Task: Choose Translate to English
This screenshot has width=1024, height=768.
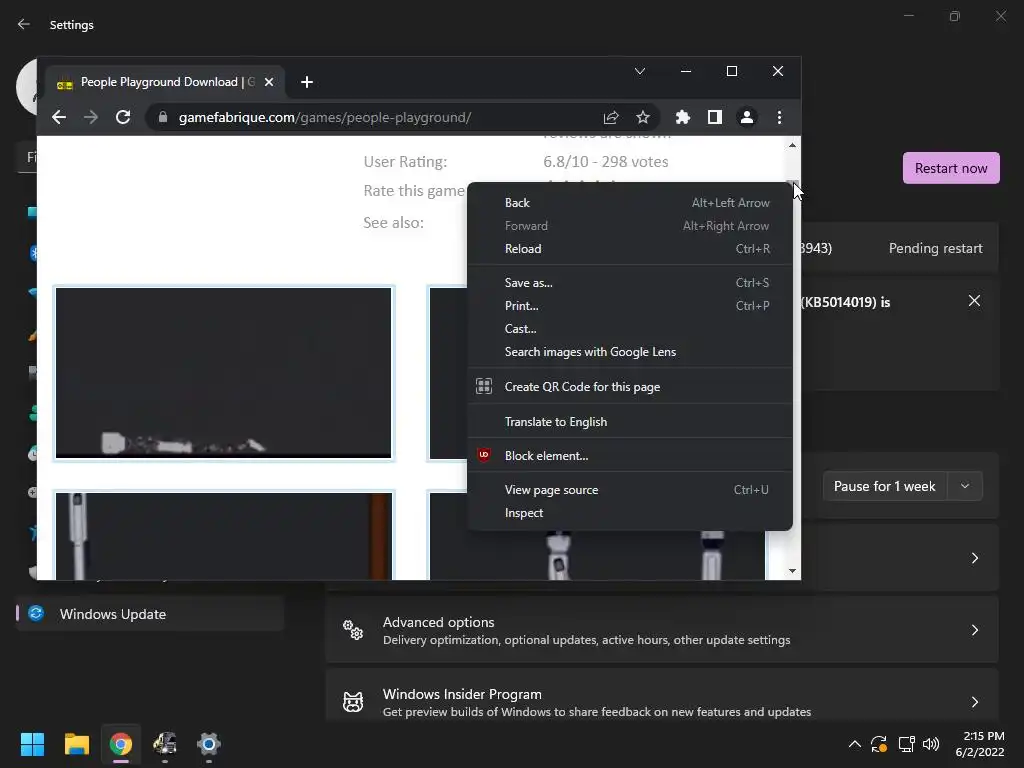Action: (x=630, y=422)
